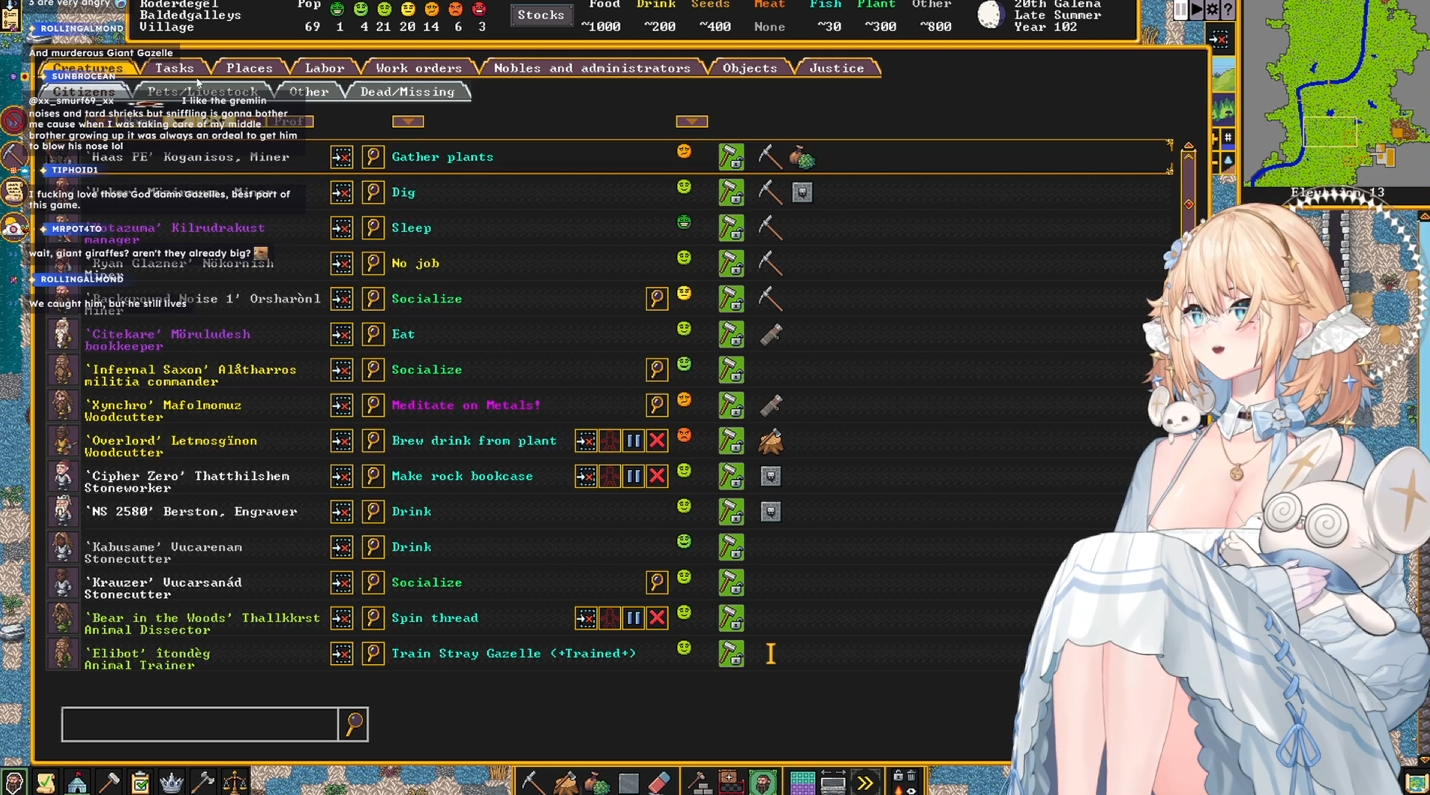The height and width of the screenshot is (795, 1430).
Task: Toggle specialization for 'NS 2580' Engraver
Action: 731,512
